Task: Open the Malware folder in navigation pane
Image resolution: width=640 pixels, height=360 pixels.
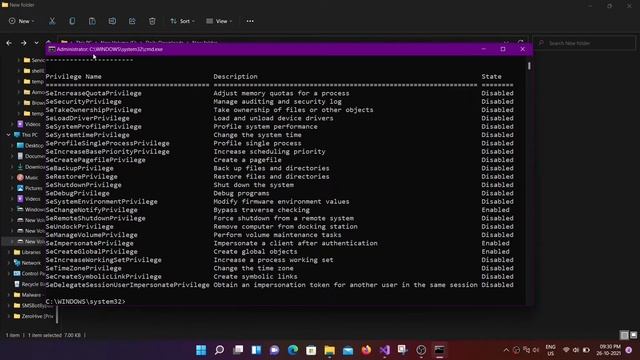Action: tap(27, 295)
